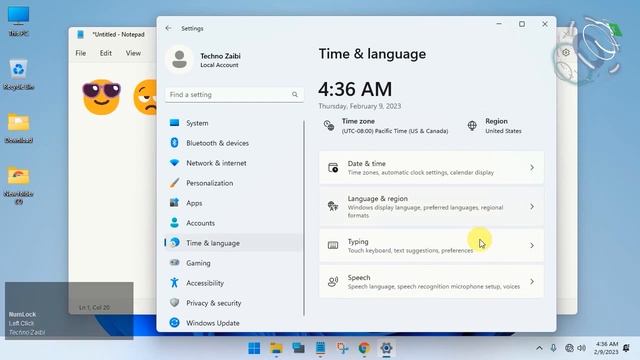Click the microphone tray icon
The height and width of the screenshot is (360, 640).
pos(553,348)
